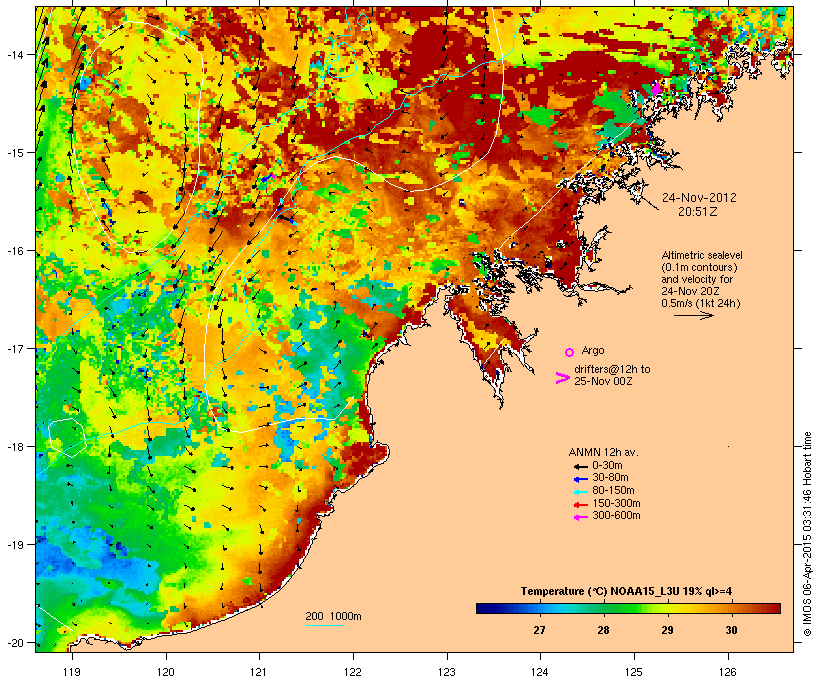Image resolution: width=820 pixels, height=680 pixels.
Task: Click the 121 longitude axis label
Action: click(x=259, y=672)
